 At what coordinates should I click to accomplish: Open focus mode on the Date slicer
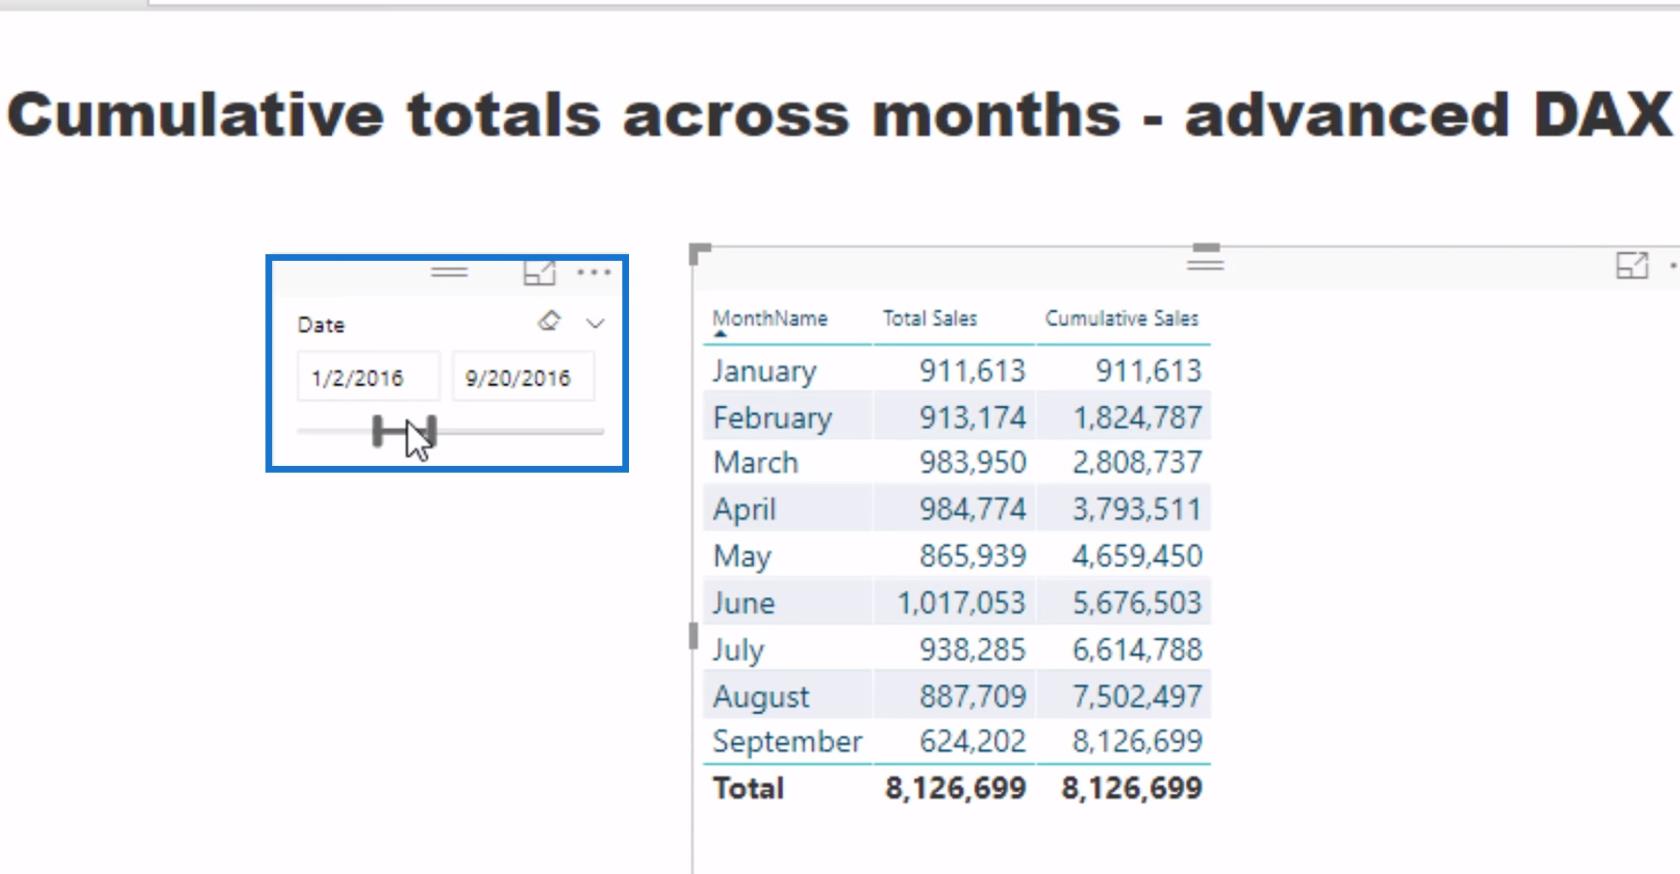539,272
